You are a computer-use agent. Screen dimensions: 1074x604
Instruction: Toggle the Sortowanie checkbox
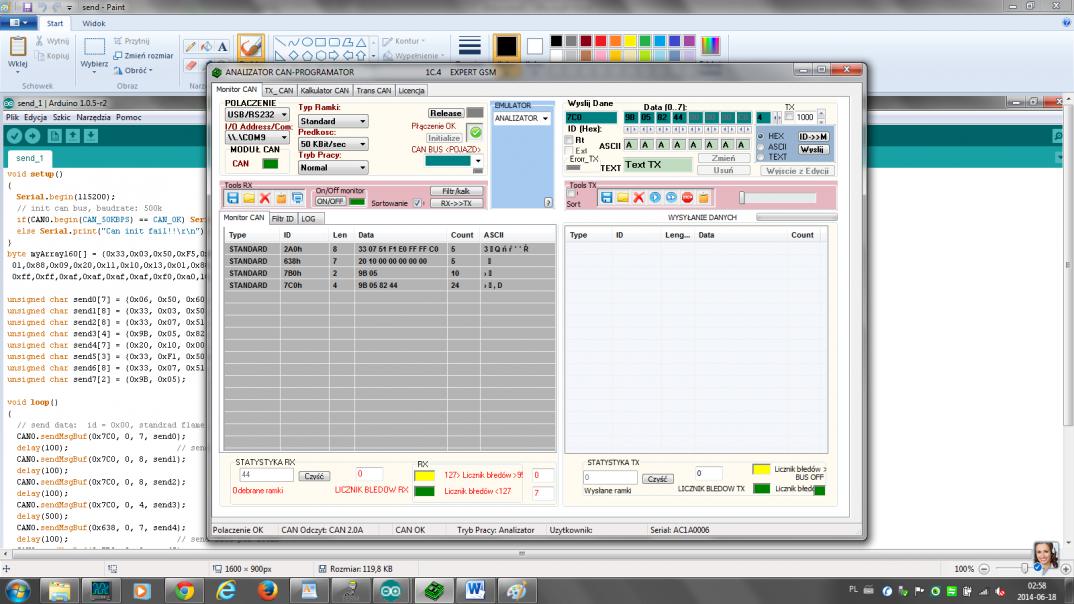(418, 203)
